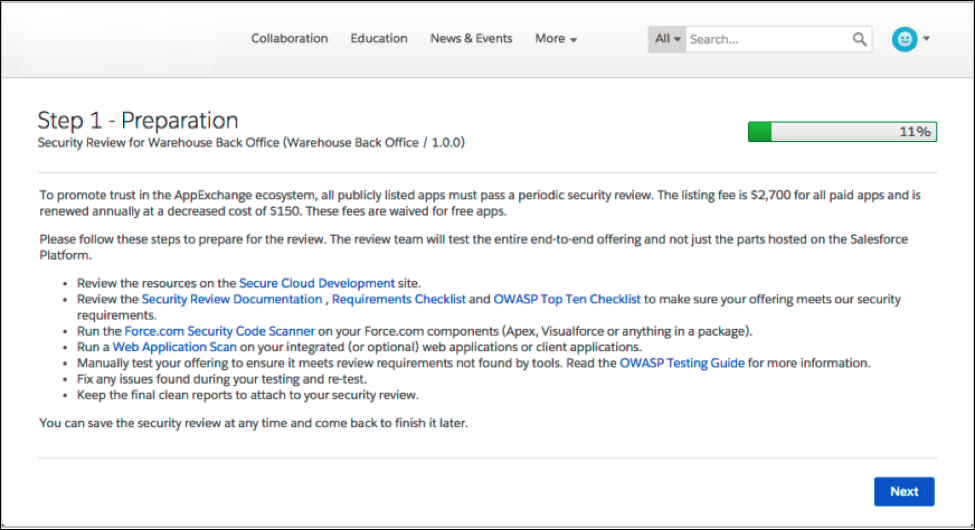
Task: Expand the More menu
Action: pyautogui.click(x=556, y=39)
